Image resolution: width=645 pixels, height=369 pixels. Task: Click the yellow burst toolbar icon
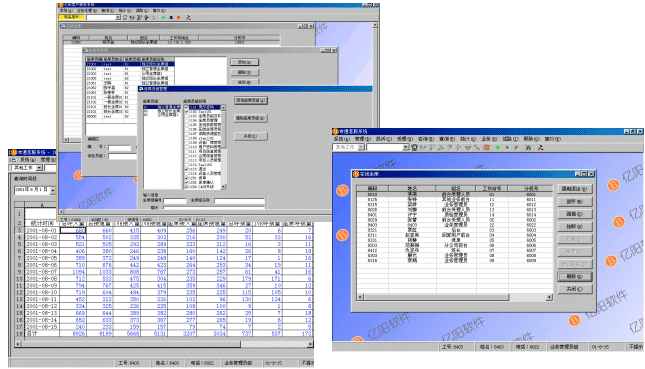pyautogui.click(x=528, y=147)
